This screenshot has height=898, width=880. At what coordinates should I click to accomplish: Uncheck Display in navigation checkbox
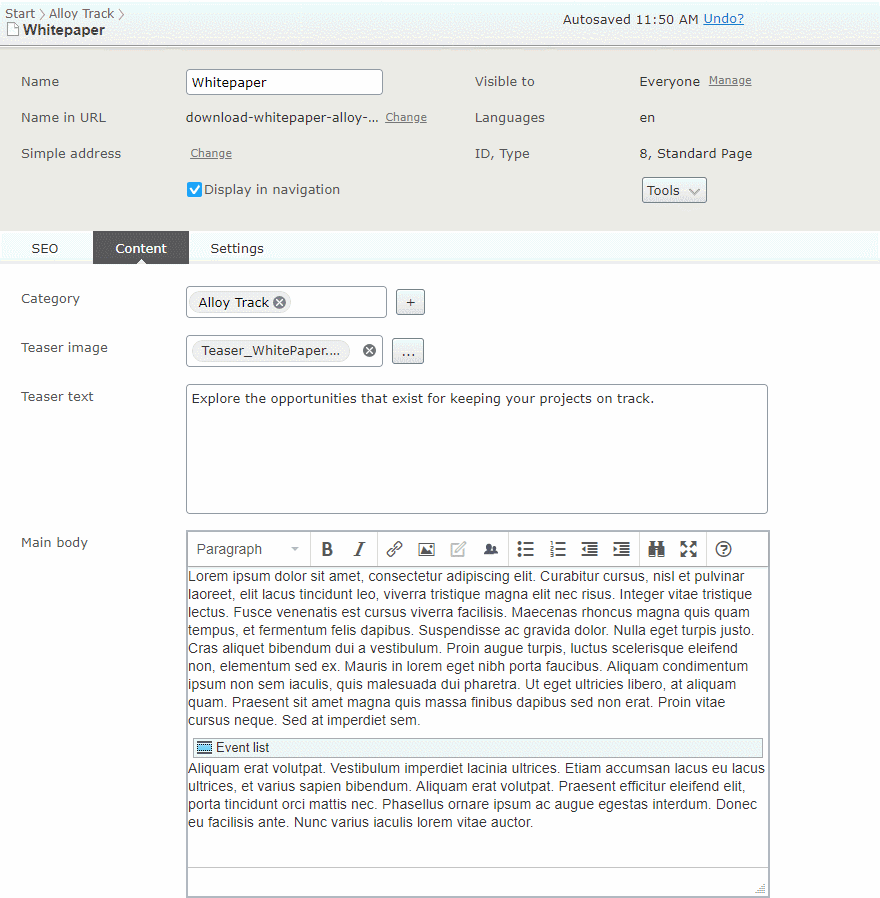(195, 190)
